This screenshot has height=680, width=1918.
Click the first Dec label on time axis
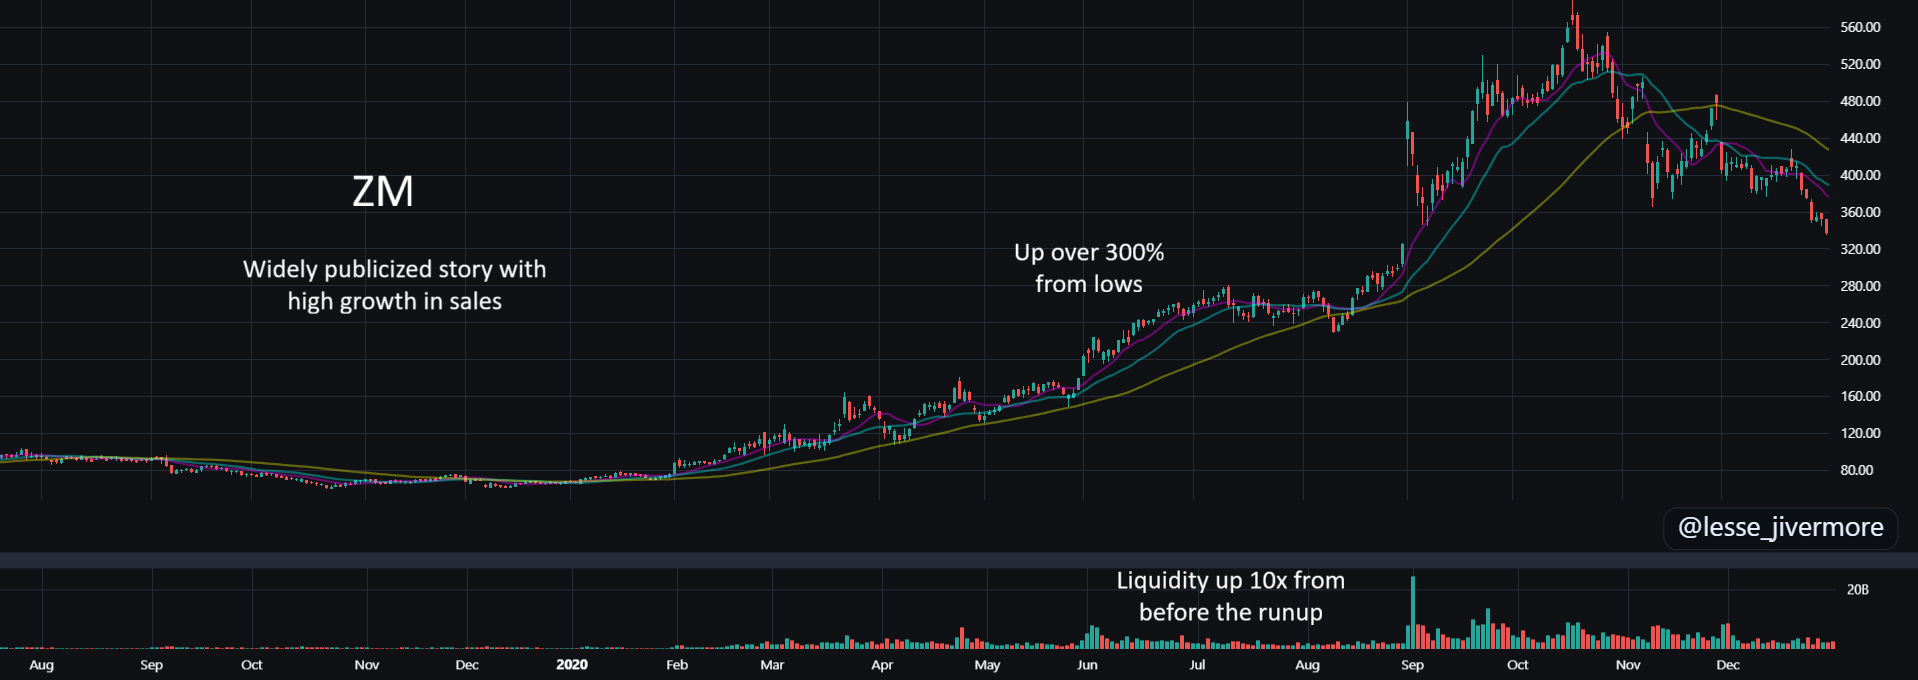click(467, 665)
